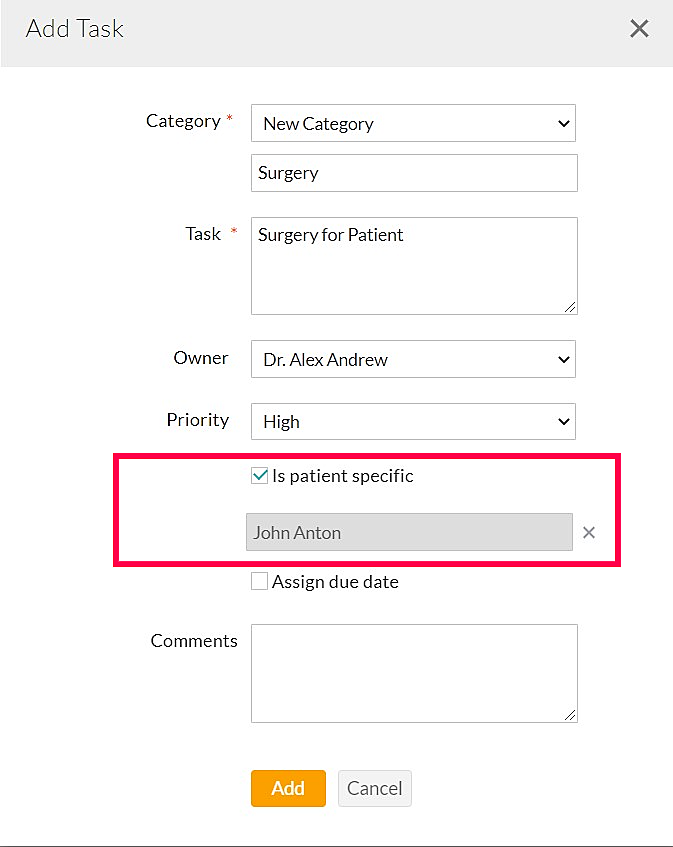Click the Priority dropdown arrow

pyautogui.click(x=565, y=421)
